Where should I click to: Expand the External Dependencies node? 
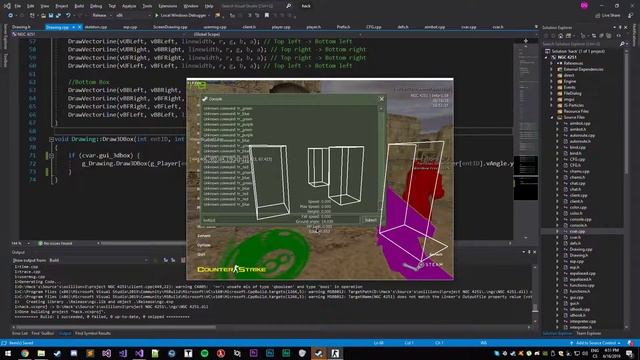(552, 69)
